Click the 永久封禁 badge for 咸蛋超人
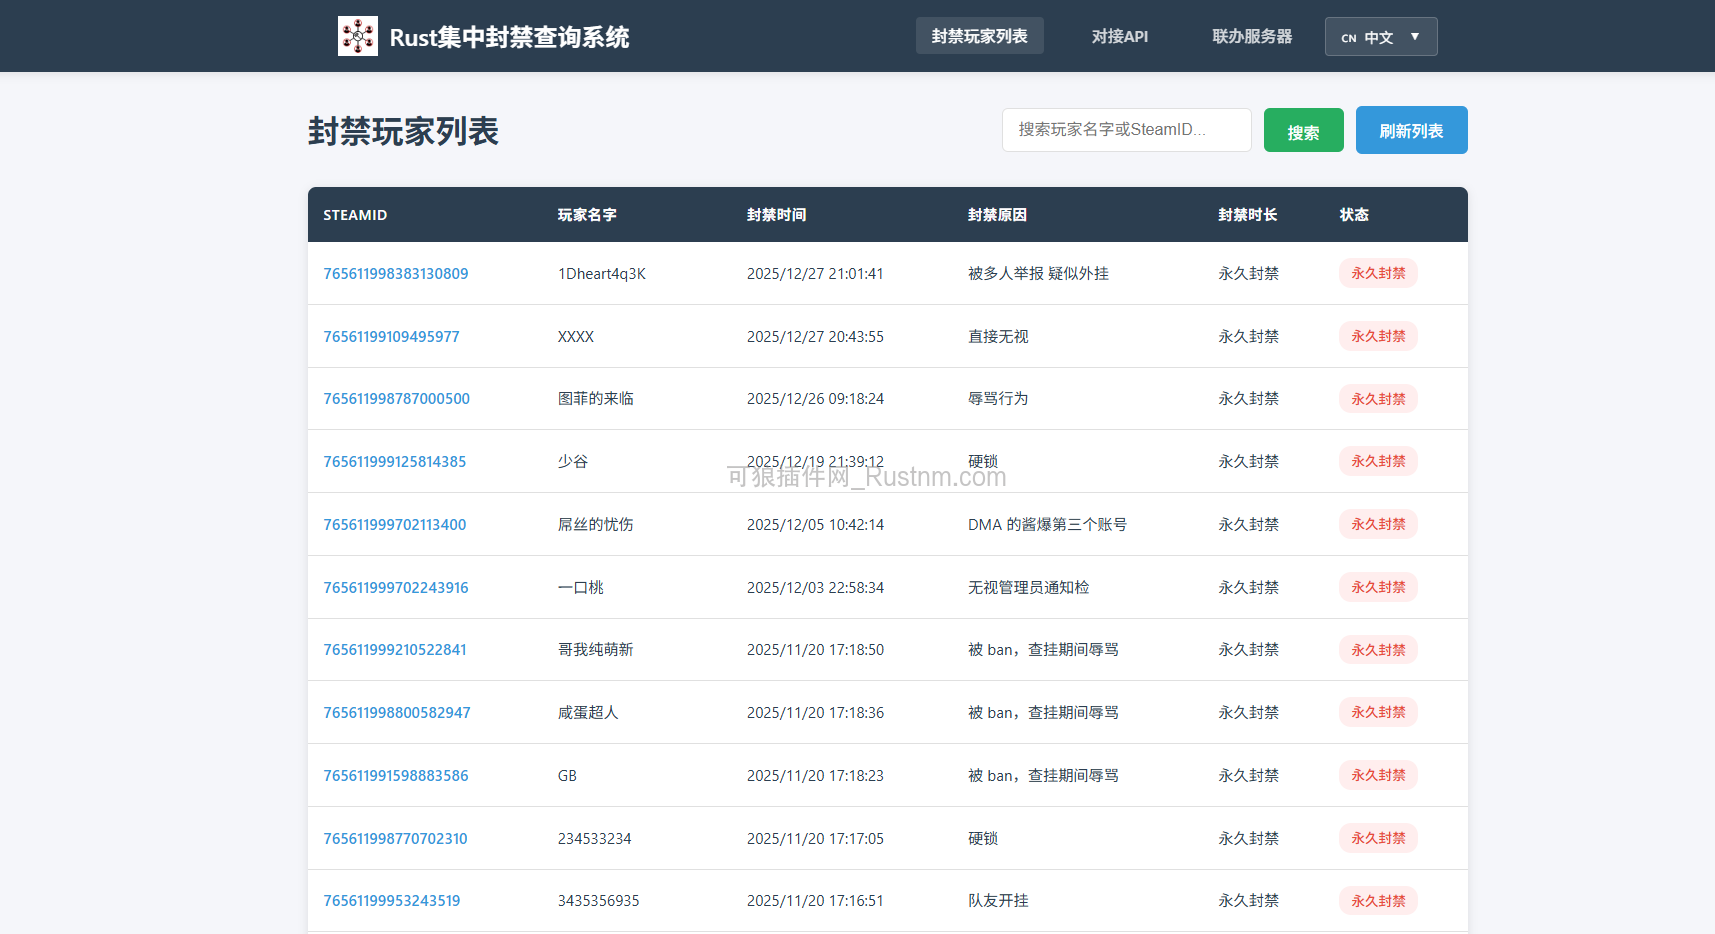1715x934 pixels. pyautogui.click(x=1377, y=712)
